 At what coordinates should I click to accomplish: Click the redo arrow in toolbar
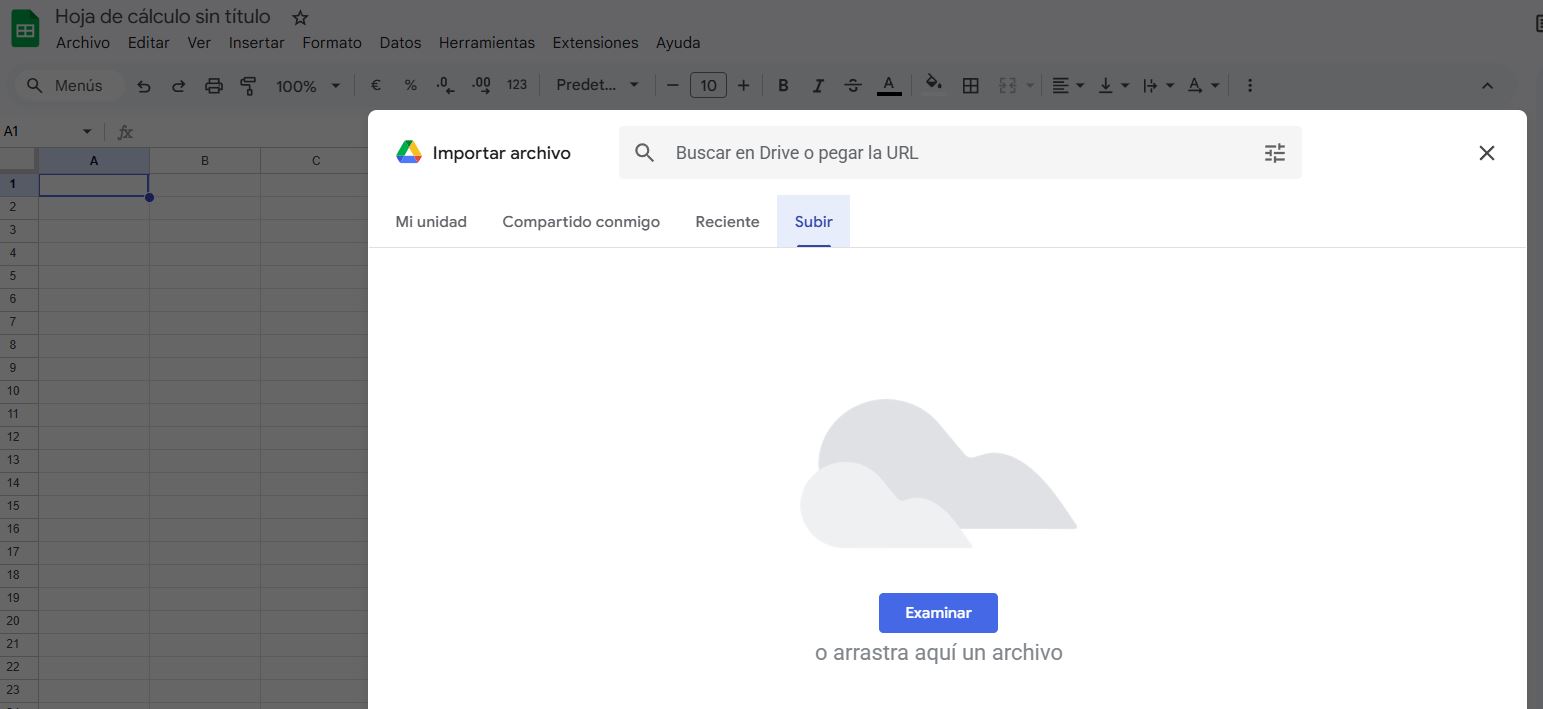click(179, 86)
